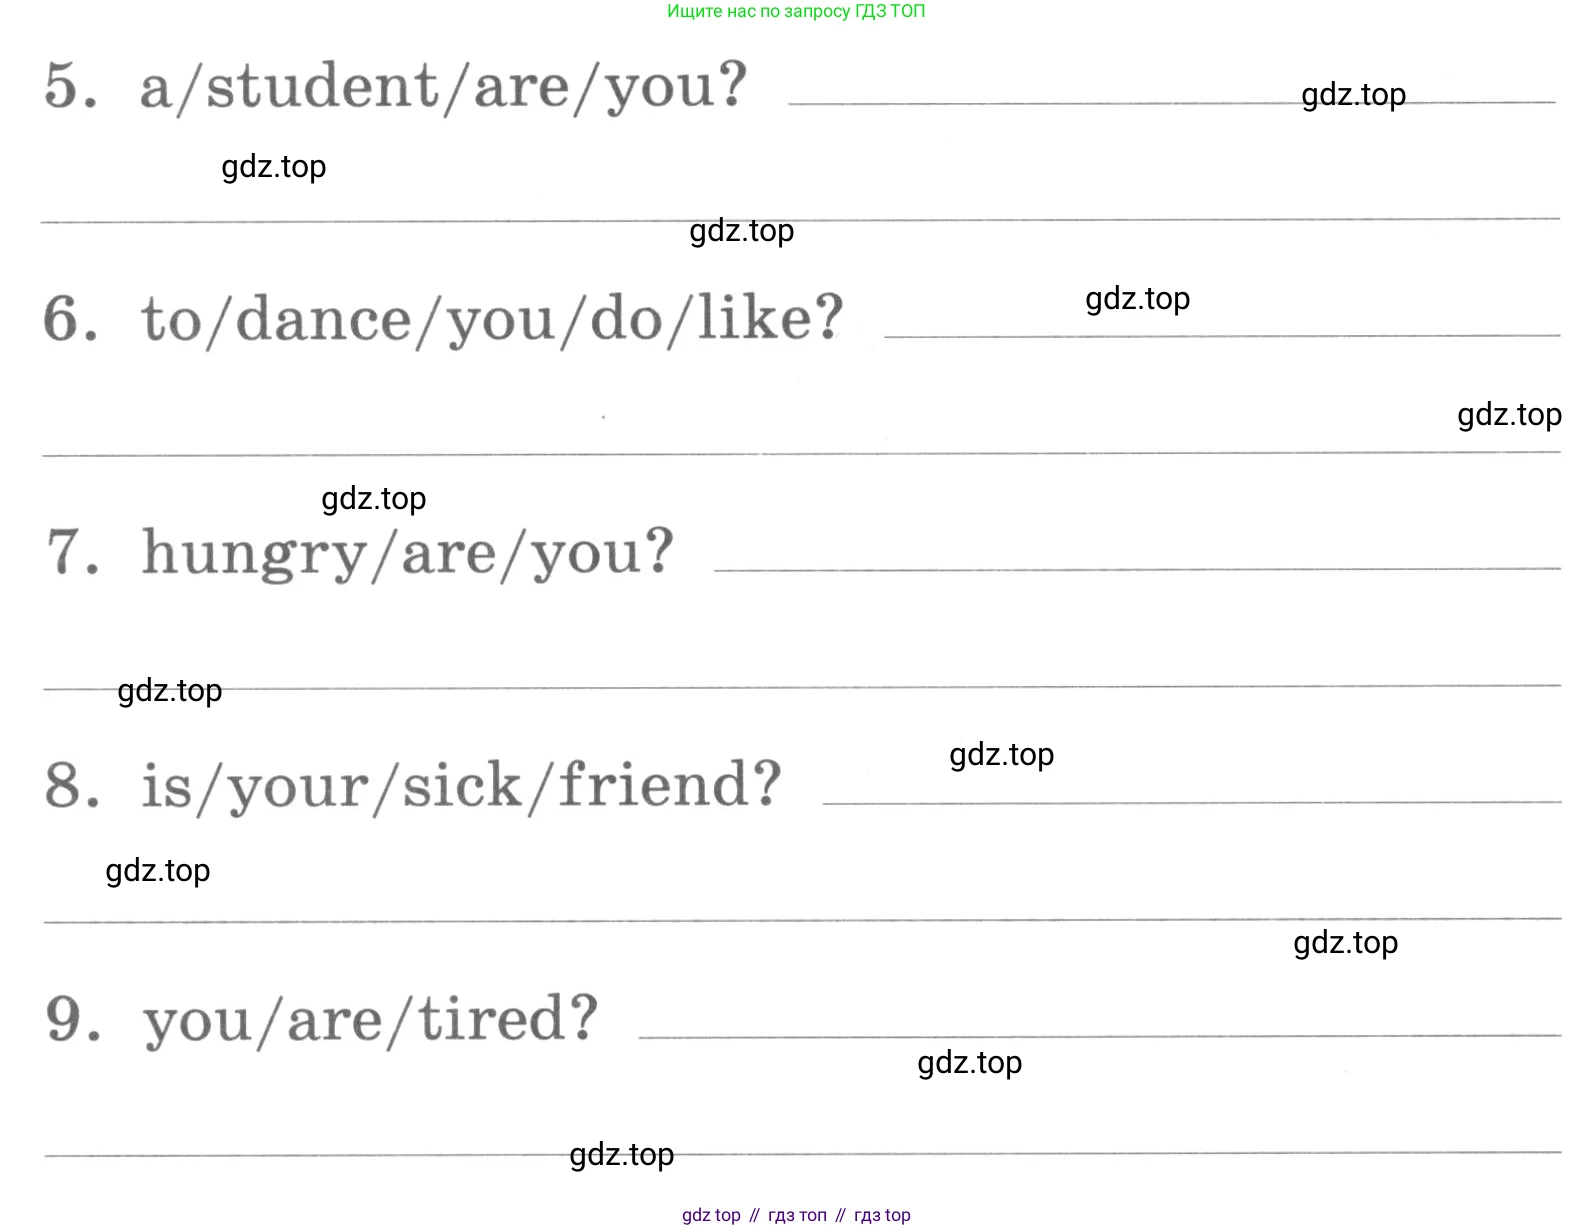Click the number 5 of the exercise
This screenshot has height=1230, width=1594.
coord(71,85)
